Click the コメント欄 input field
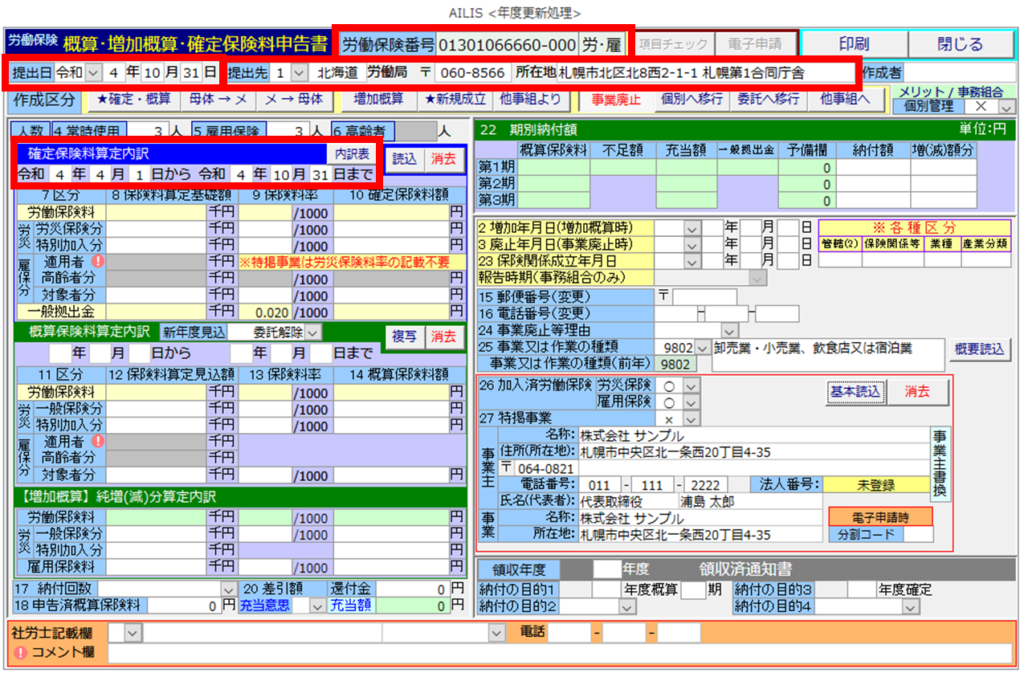 560,652
